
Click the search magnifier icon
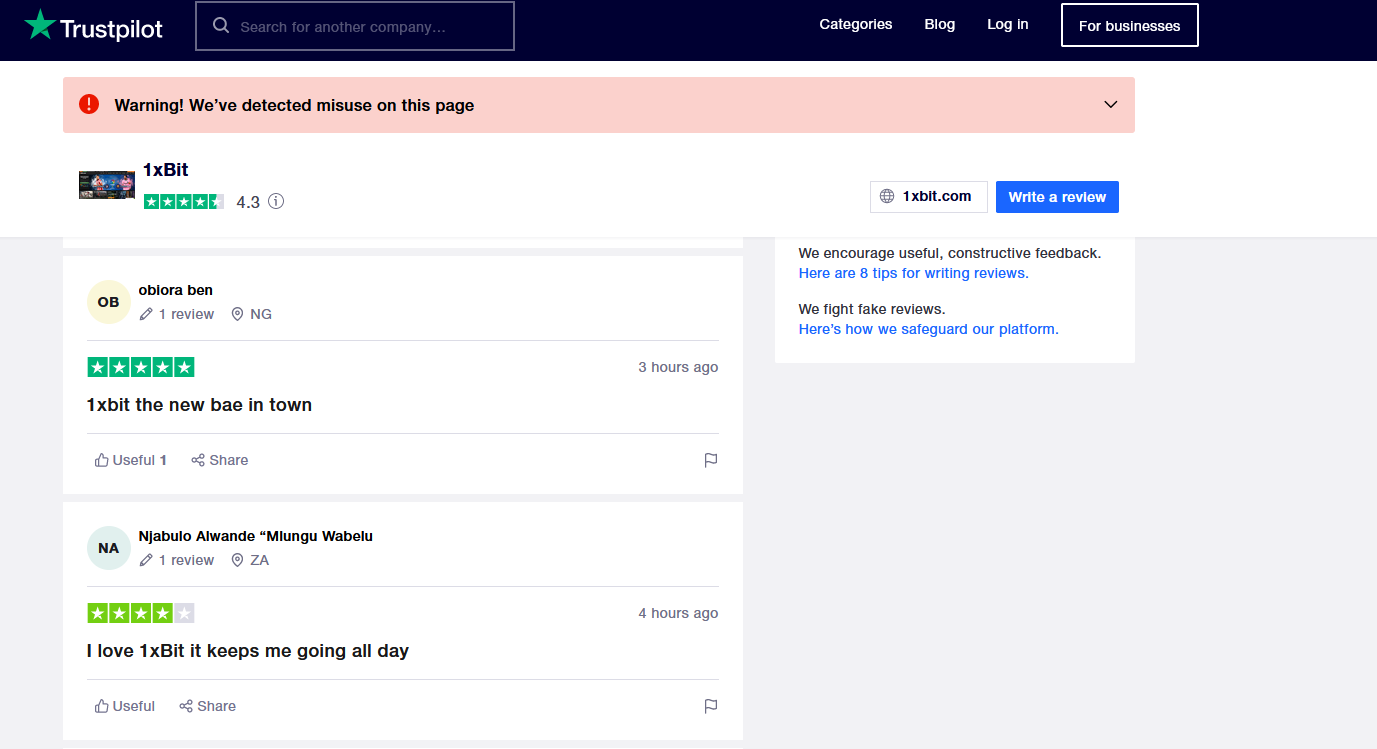[221, 26]
